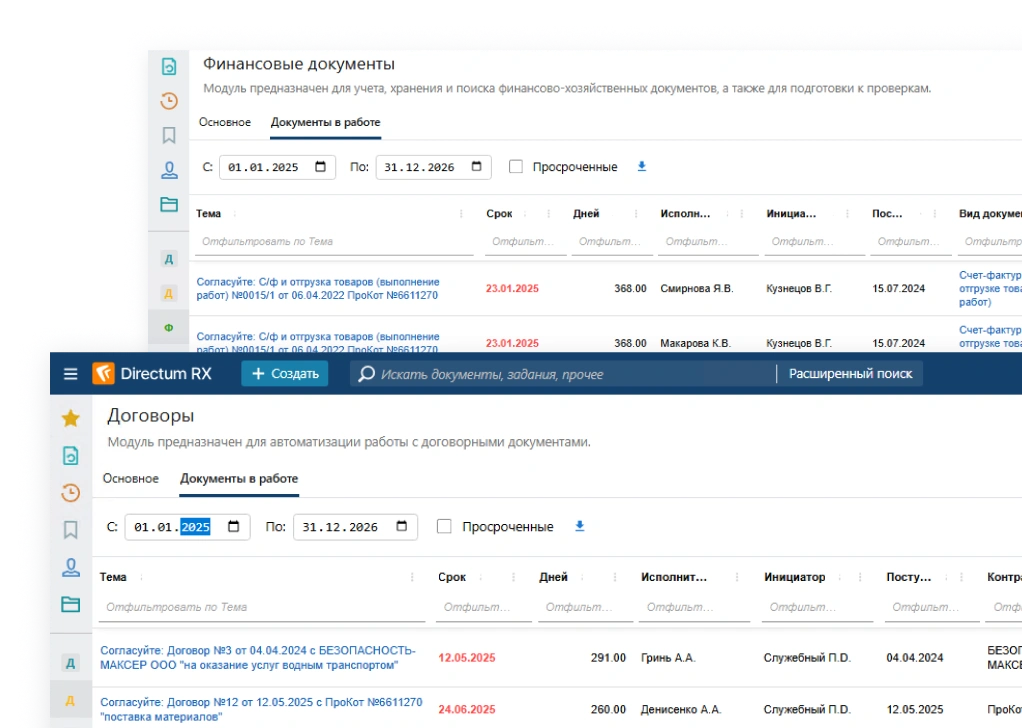1022x728 pixels.
Task: Toggle Просроченные checkbox in Договоры
Action: 444,527
